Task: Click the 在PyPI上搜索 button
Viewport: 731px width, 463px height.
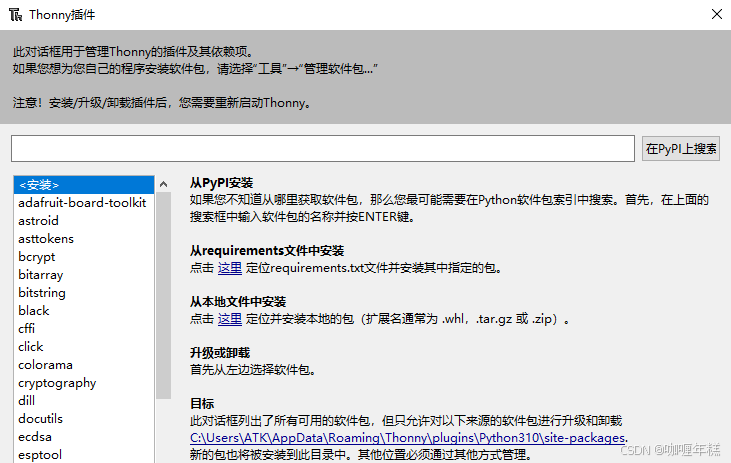Action: tap(681, 149)
